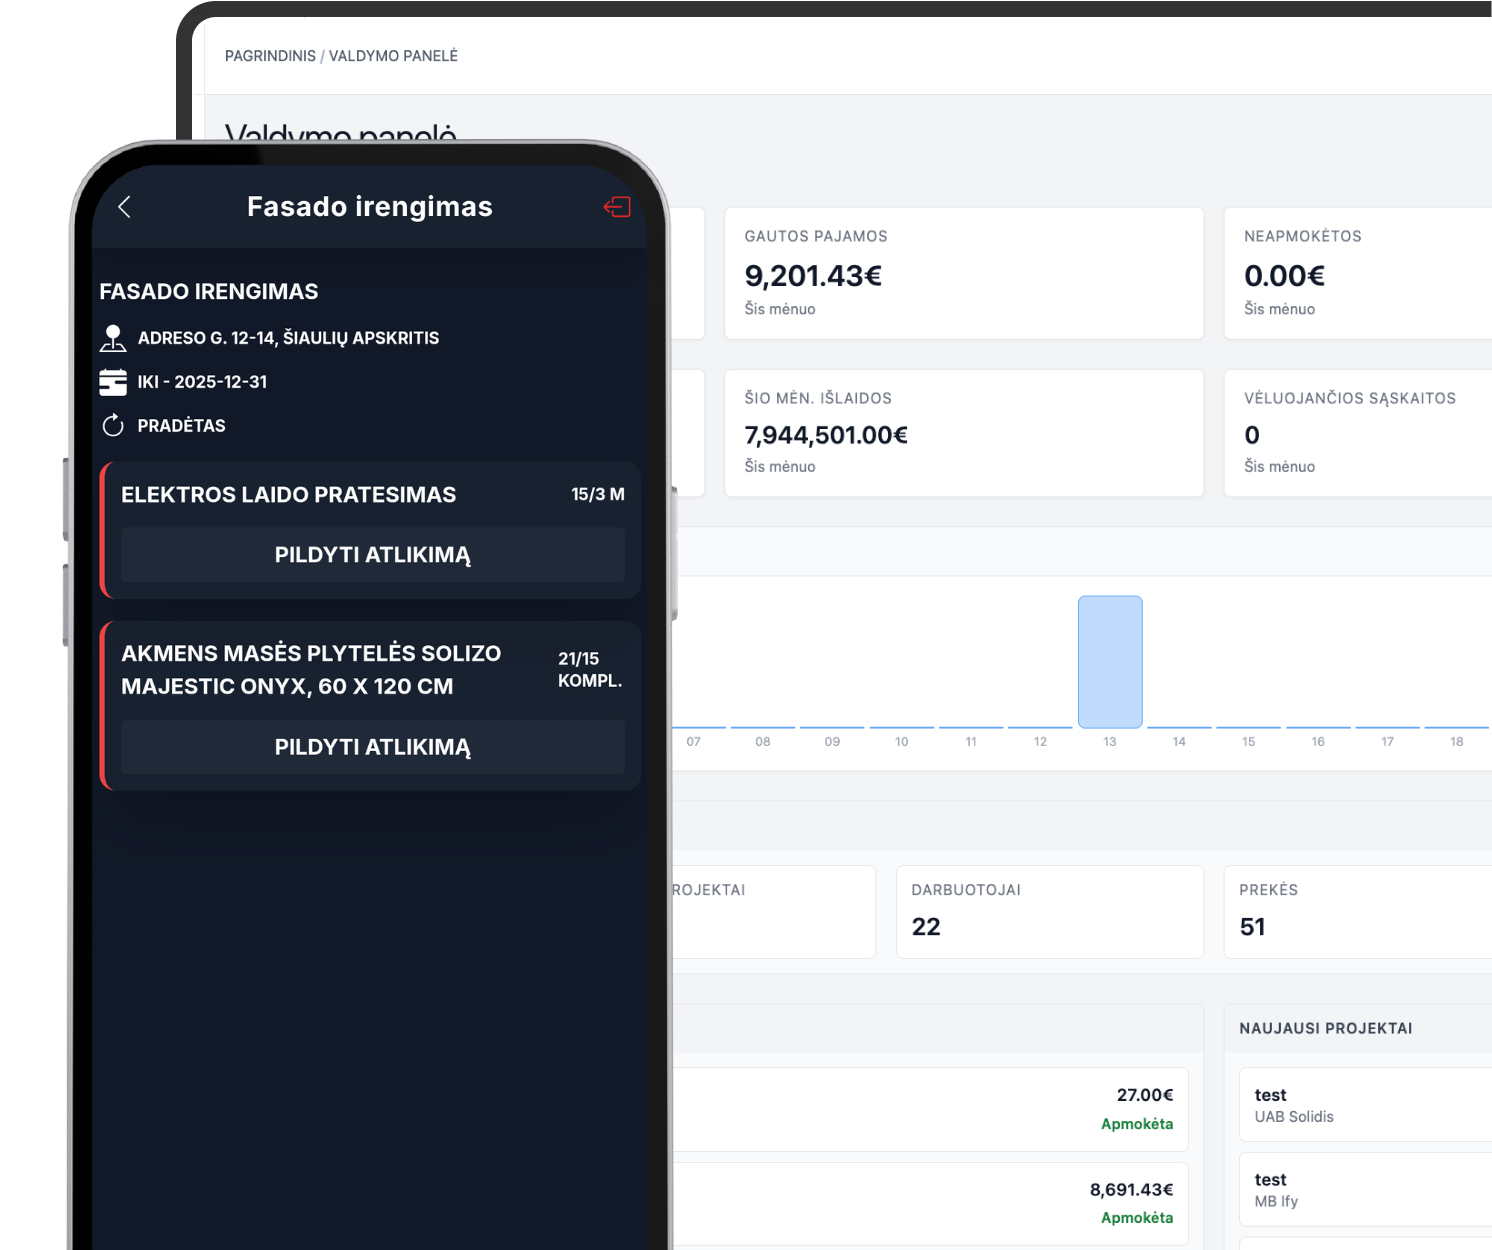Tap the deadline calendar icon
The image size is (1492, 1250).
pyautogui.click(x=113, y=382)
